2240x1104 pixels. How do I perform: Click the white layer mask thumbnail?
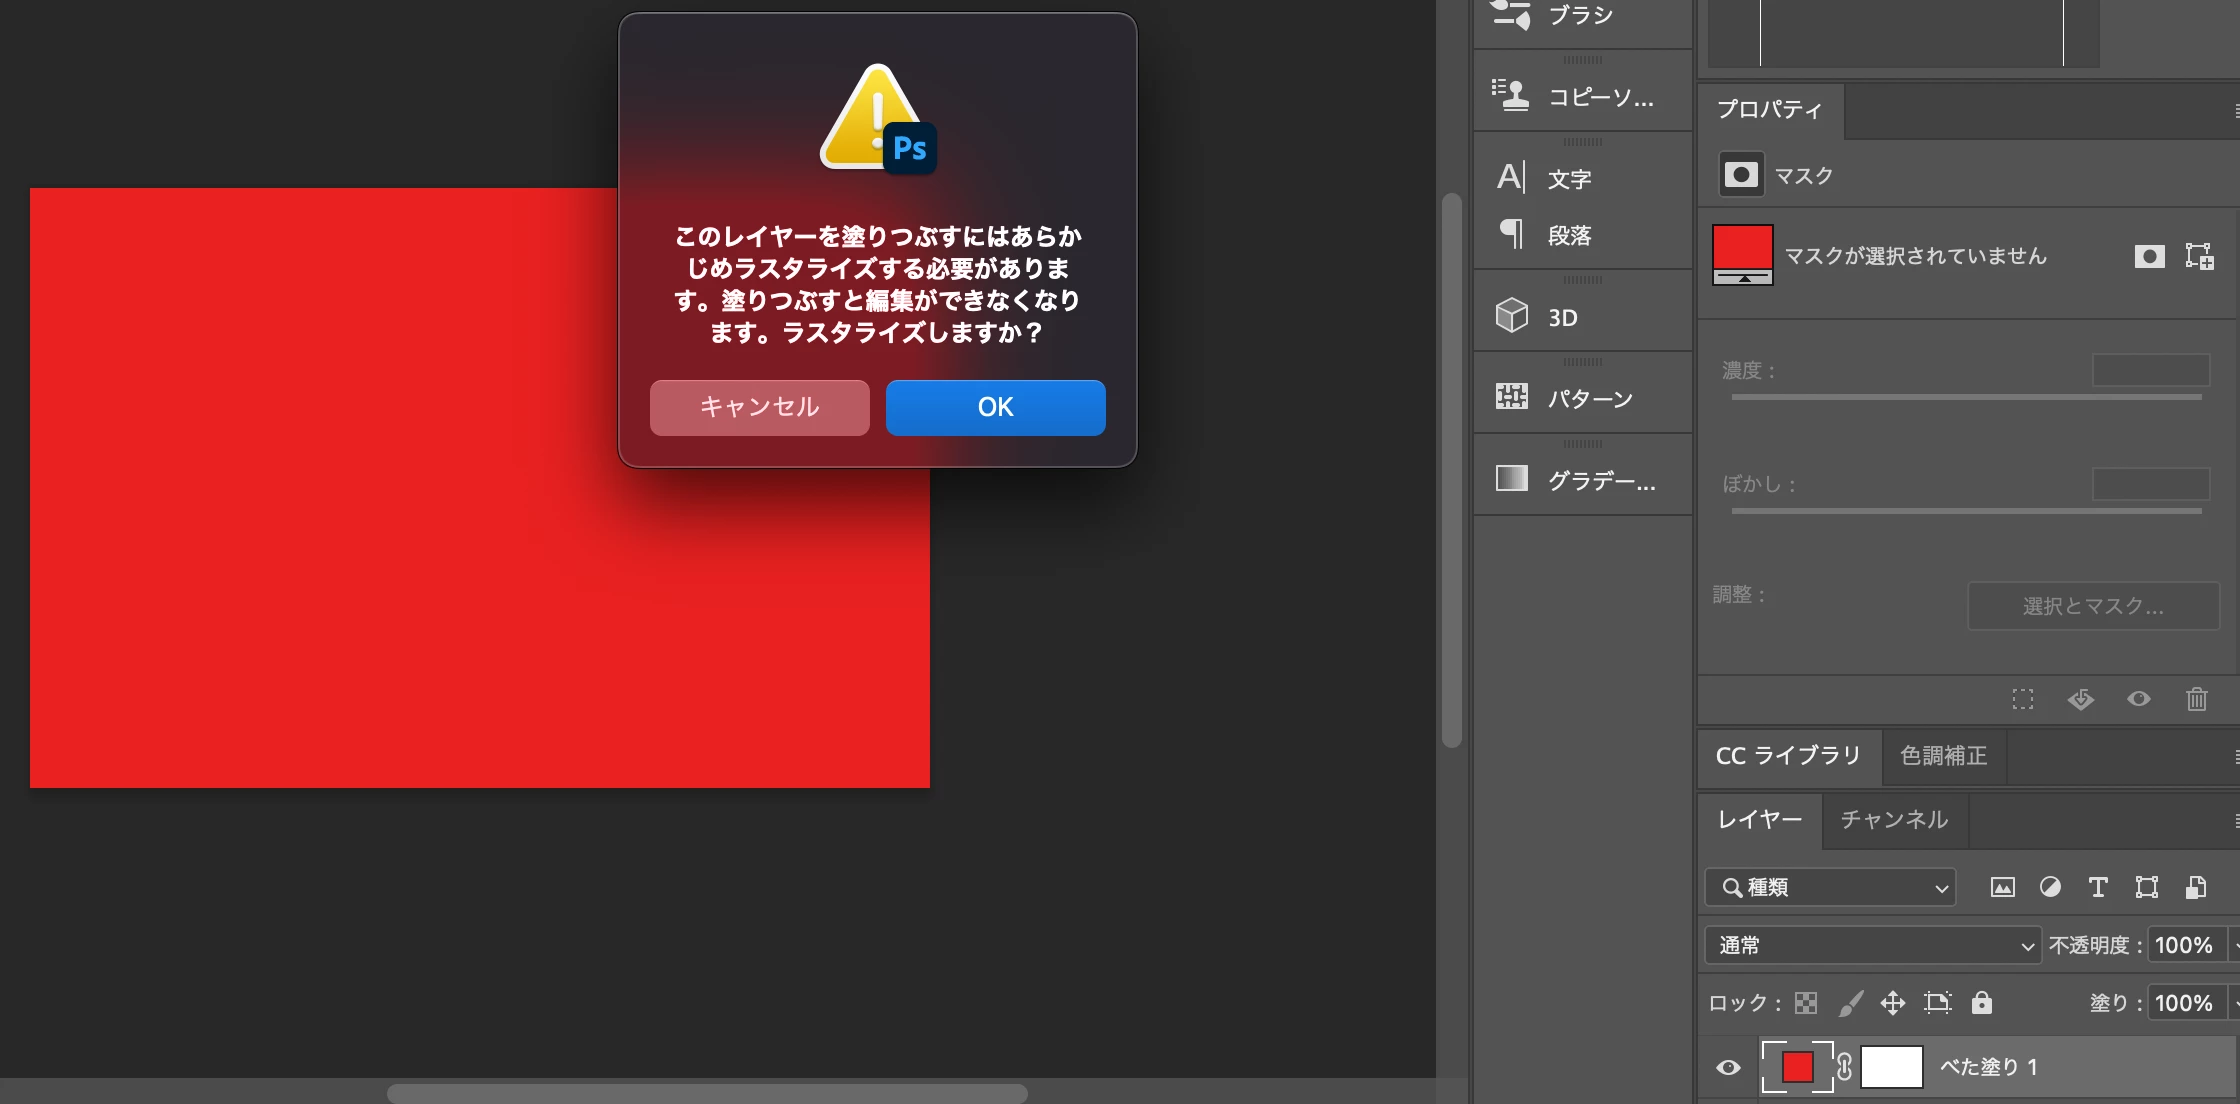click(1891, 1067)
